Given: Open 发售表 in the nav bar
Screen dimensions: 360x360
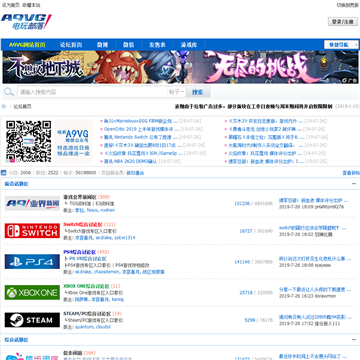Looking at the screenshot, I should click(157, 45).
